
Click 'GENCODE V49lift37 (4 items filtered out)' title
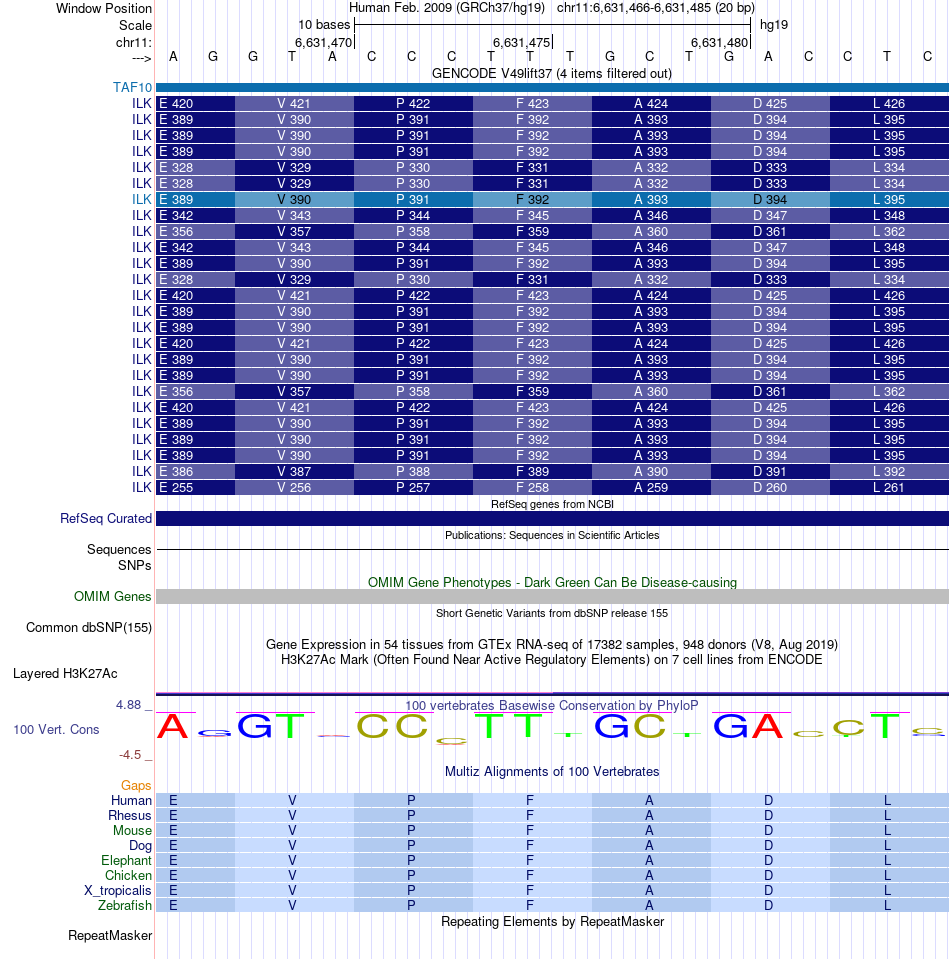point(552,73)
